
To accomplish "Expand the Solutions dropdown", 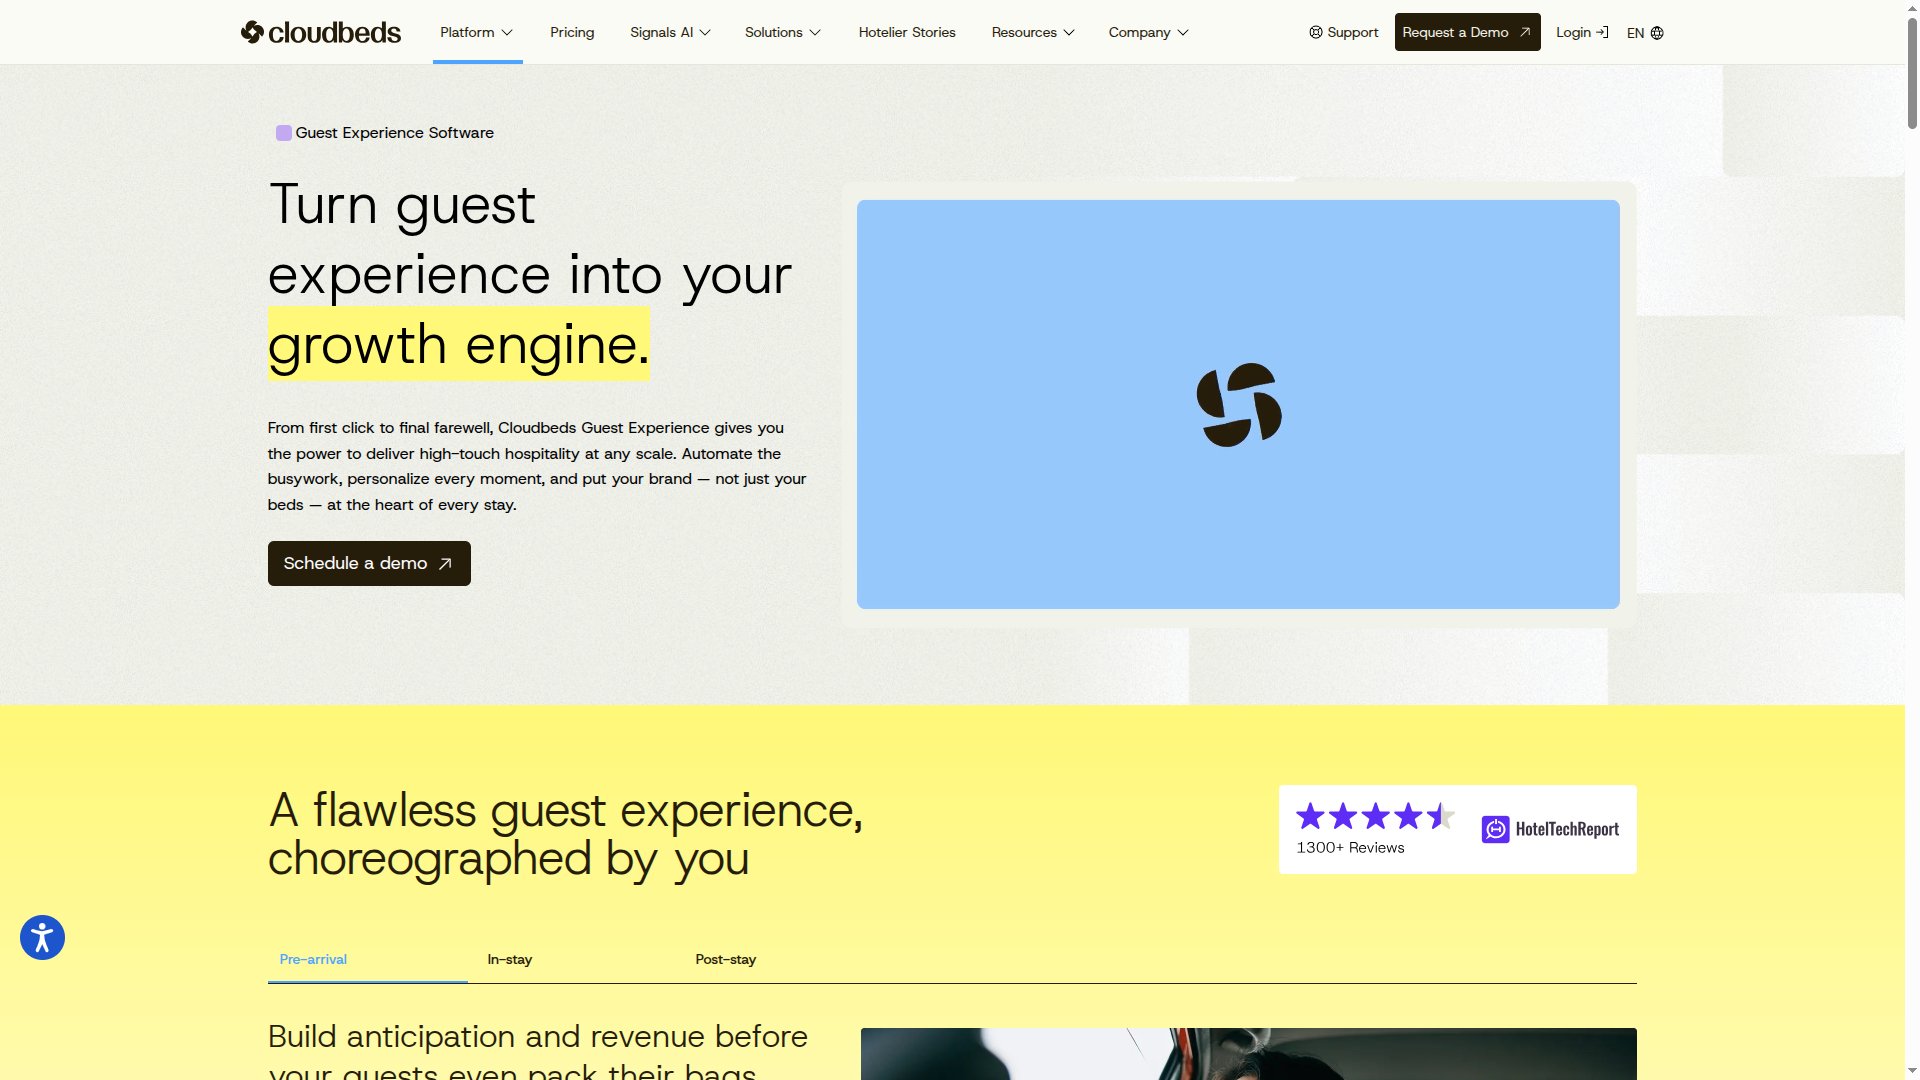I will (x=782, y=32).
